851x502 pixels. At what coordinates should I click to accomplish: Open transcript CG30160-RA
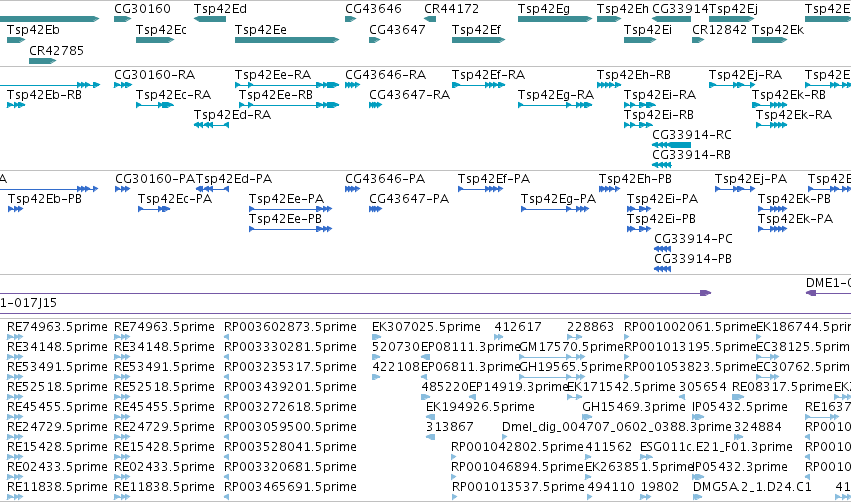(155, 75)
